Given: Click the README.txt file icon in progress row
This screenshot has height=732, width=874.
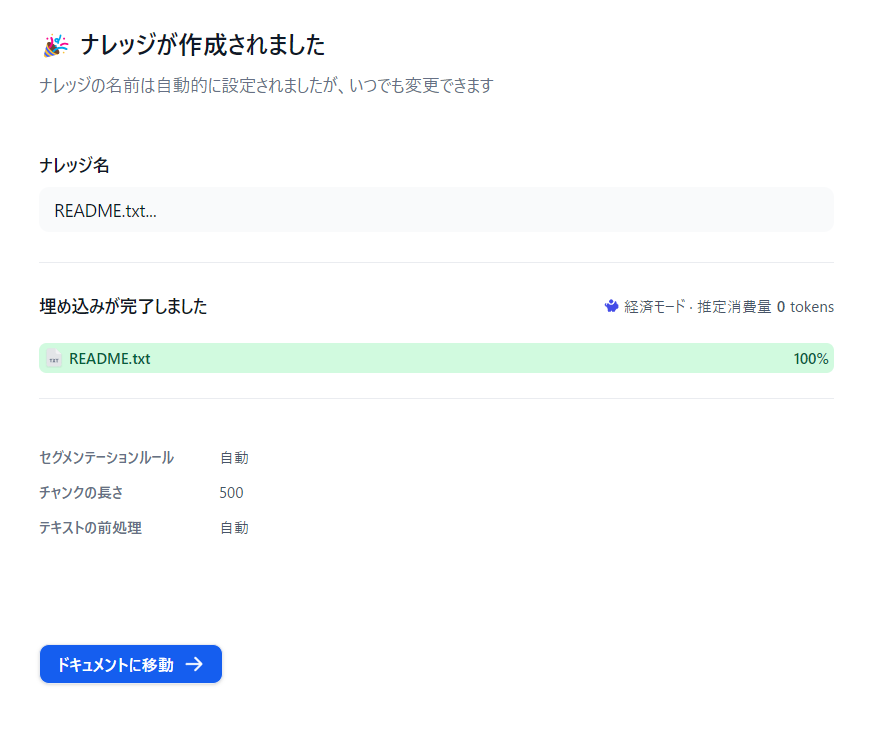Looking at the screenshot, I should (54, 358).
